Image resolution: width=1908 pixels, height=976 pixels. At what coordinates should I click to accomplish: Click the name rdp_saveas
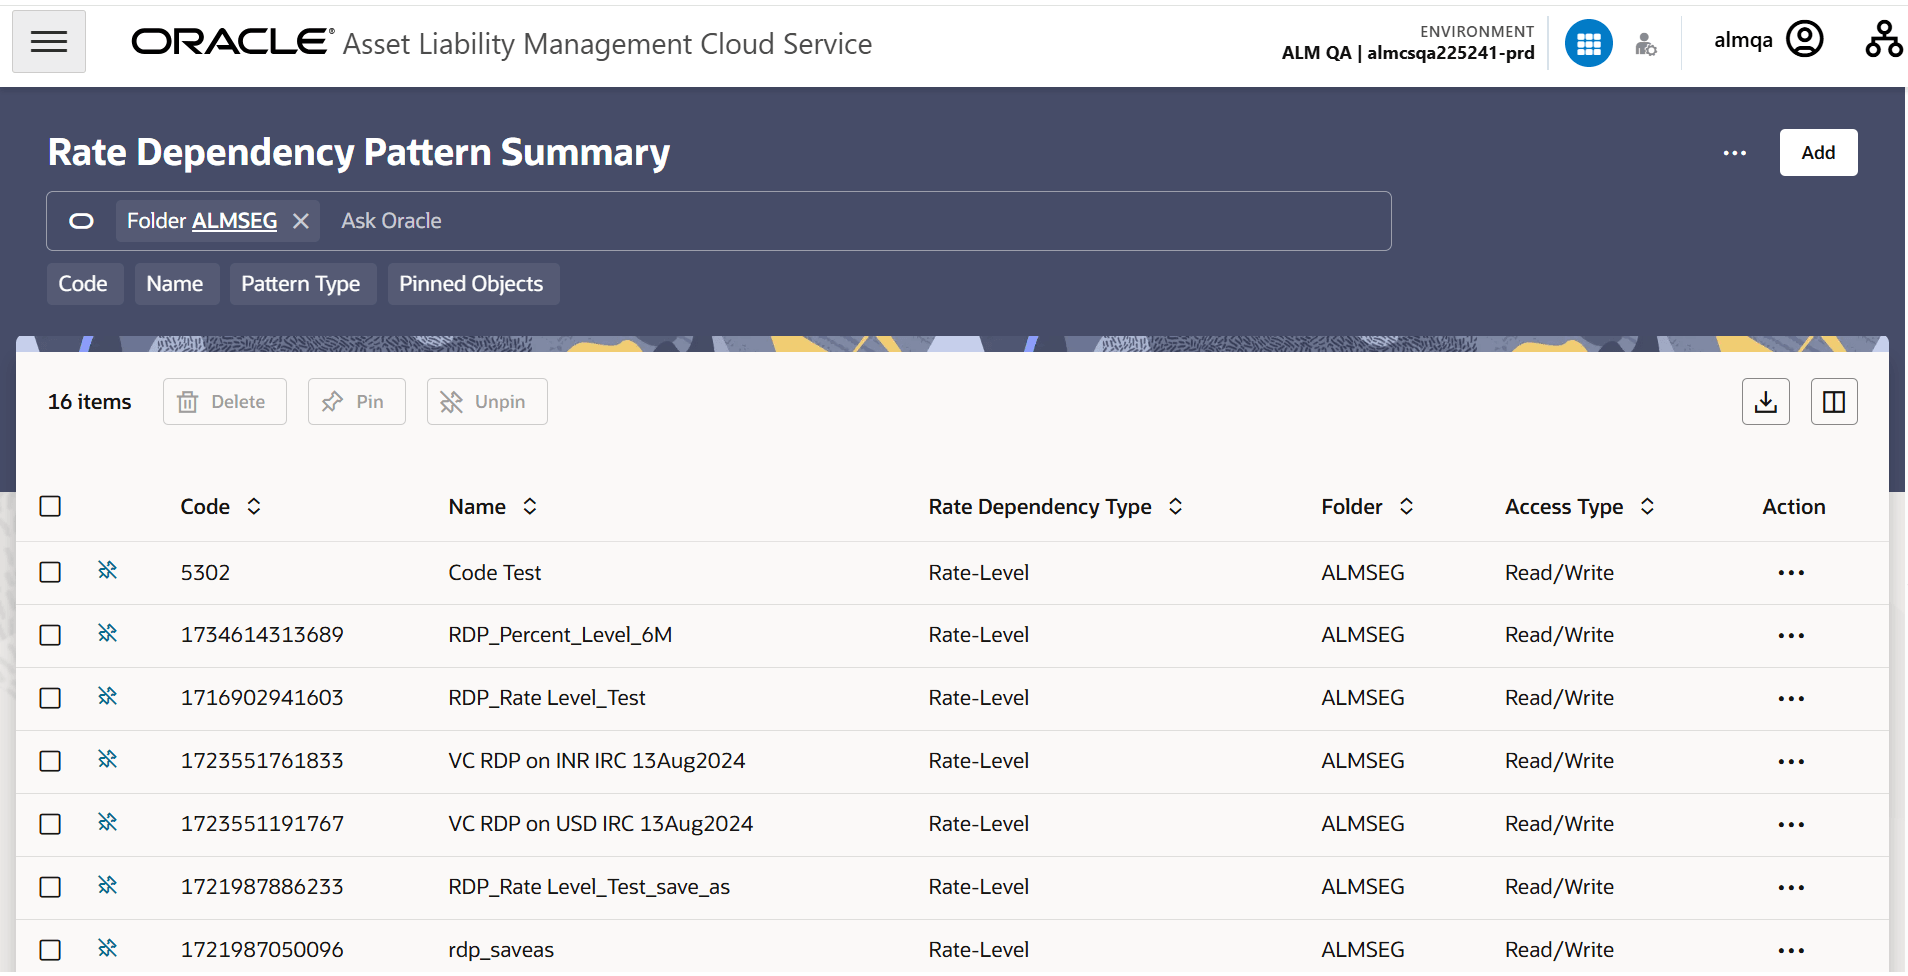click(x=501, y=950)
